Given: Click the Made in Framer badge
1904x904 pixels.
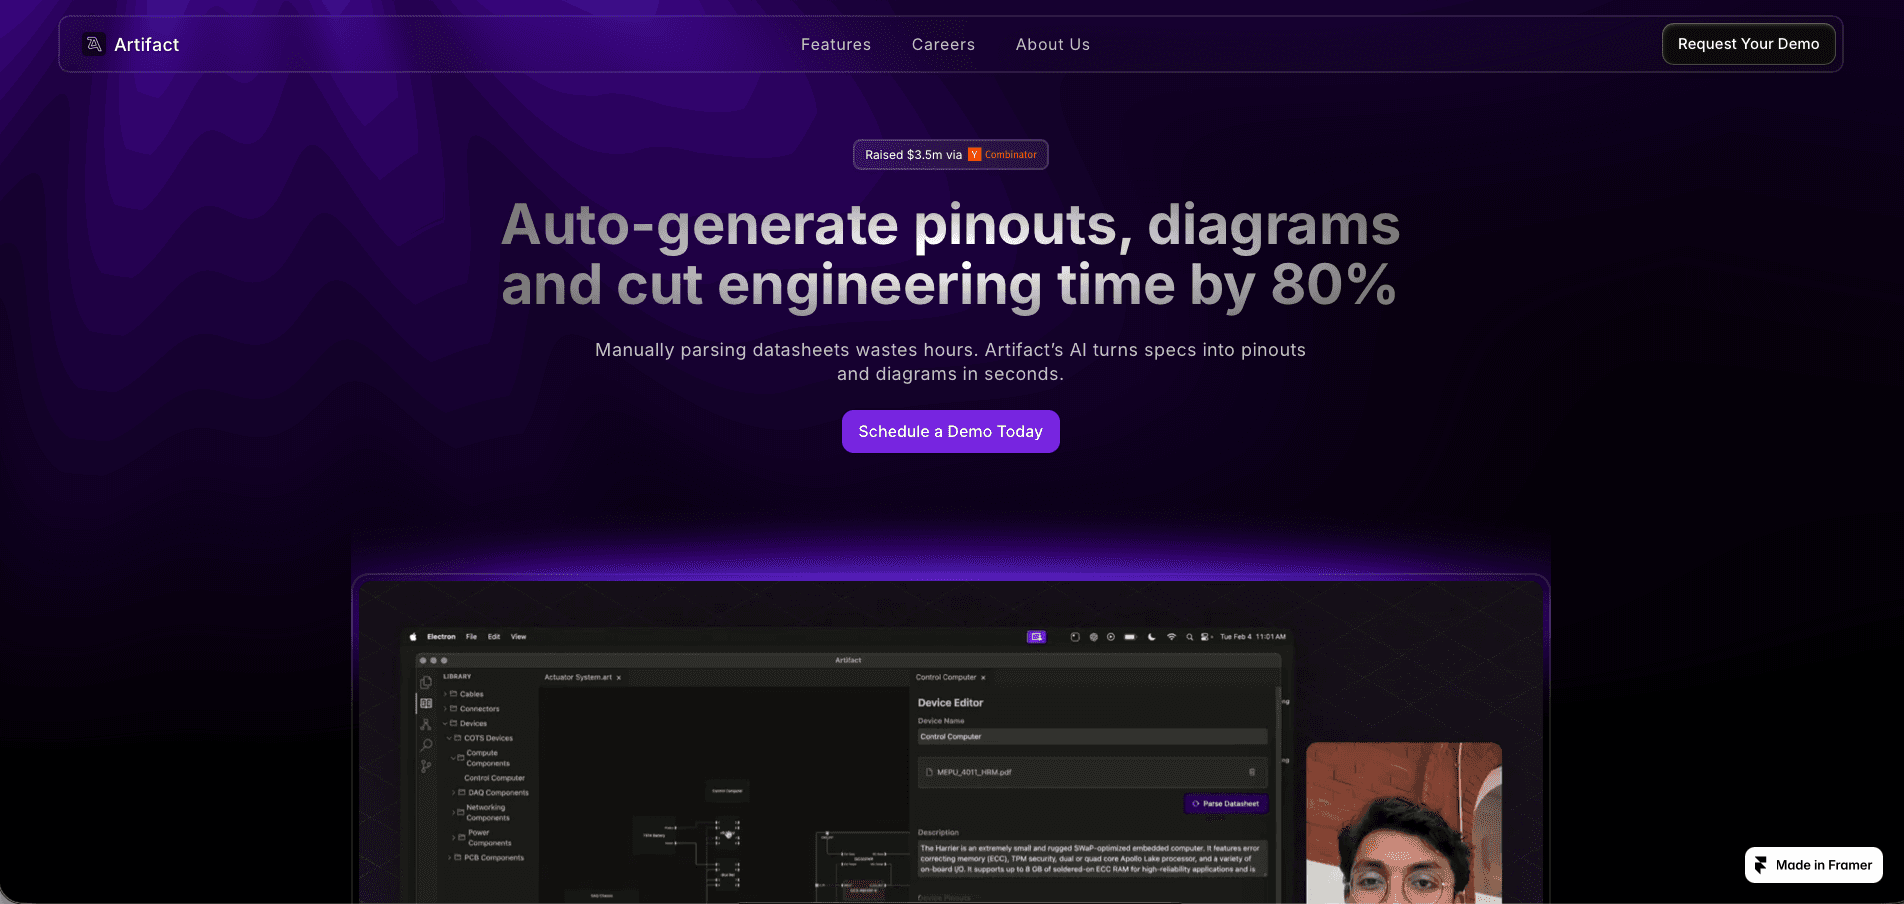Looking at the screenshot, I should tap(1814, 865).
